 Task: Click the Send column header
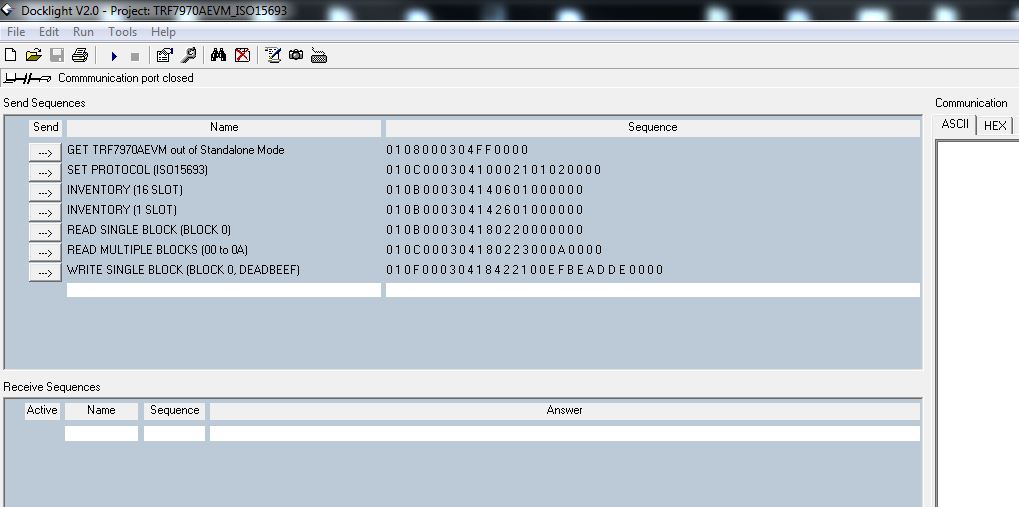(45, 127)
